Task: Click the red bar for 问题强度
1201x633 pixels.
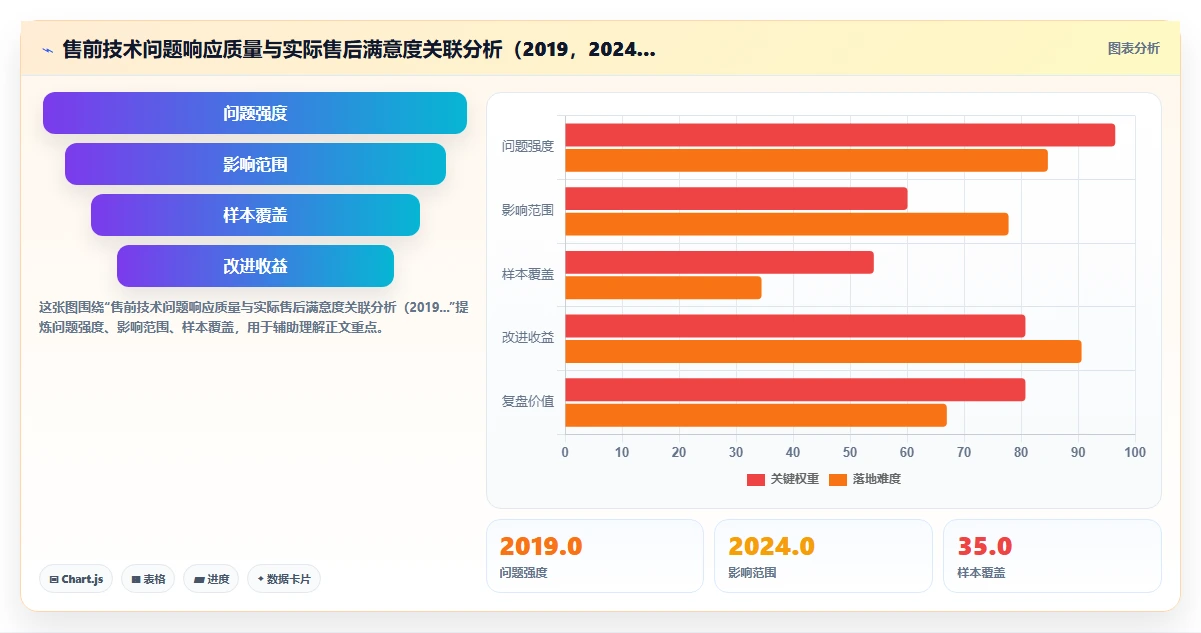Action: pyautogui.click(x=840, y=135)
